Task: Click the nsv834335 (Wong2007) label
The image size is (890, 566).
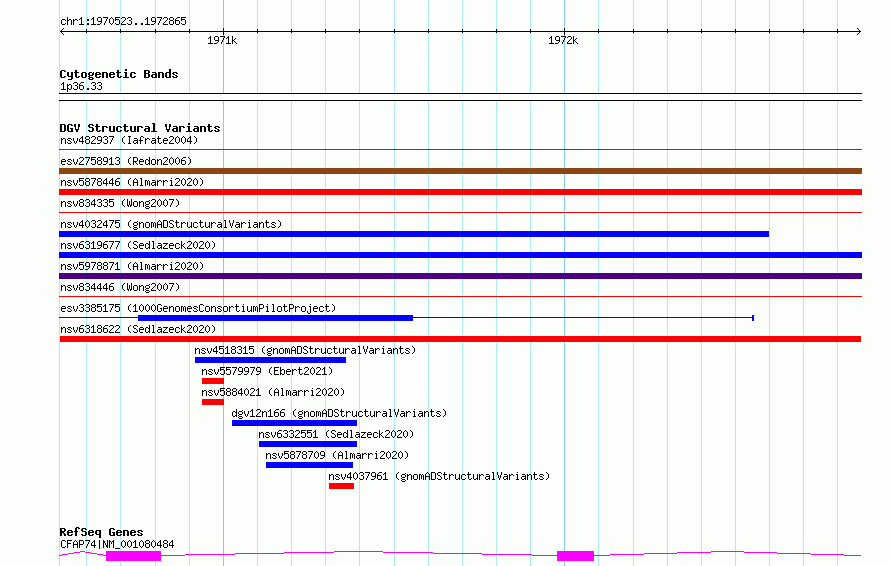Action: coord(120,203)
